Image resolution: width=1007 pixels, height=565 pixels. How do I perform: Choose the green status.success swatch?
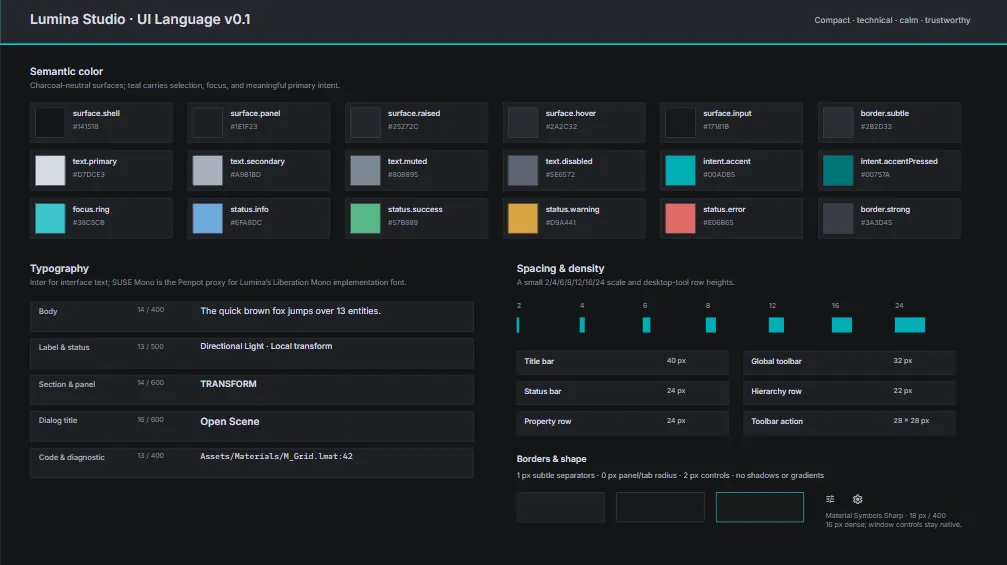pyautogui.click(x=365, y=218)
